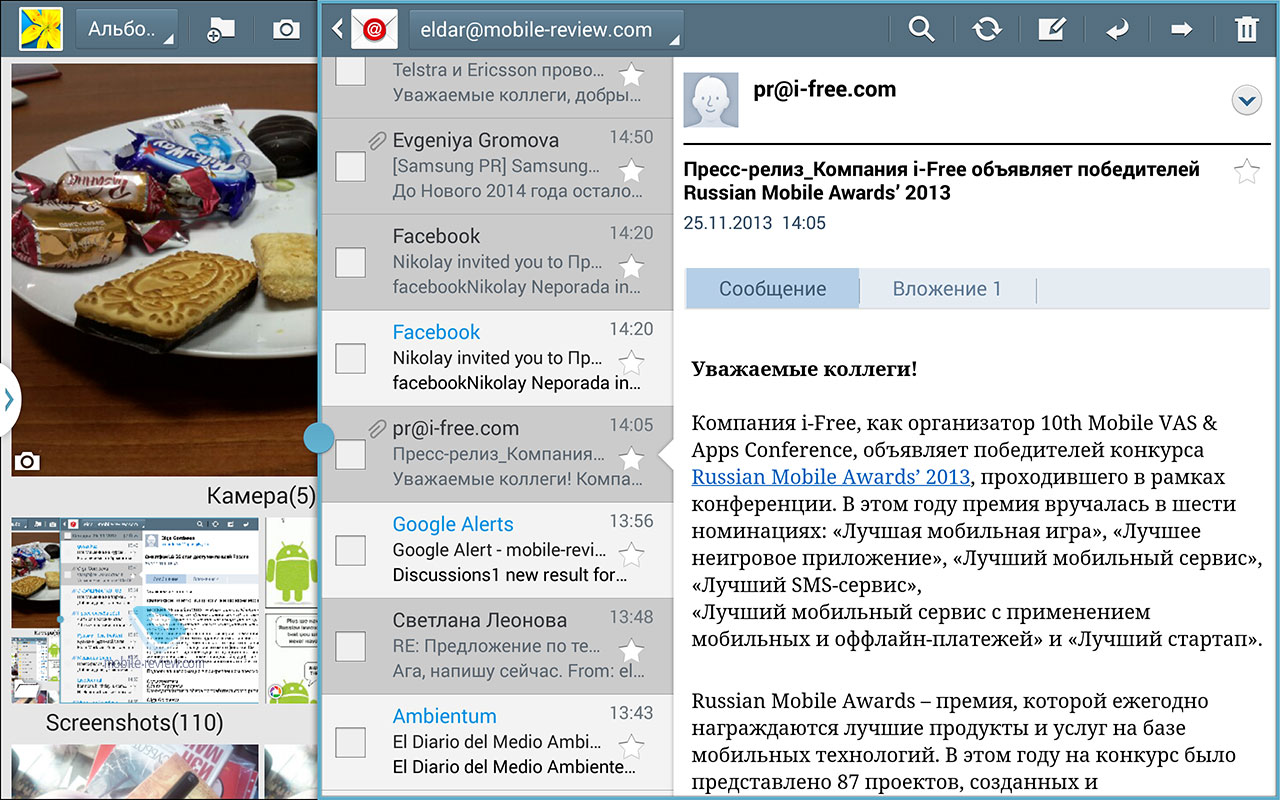Image resolution: width=1280 pixels, height=800 pixels.
Task: Tap the pr@i-free.com sender avatar
Action: (710, 99)
